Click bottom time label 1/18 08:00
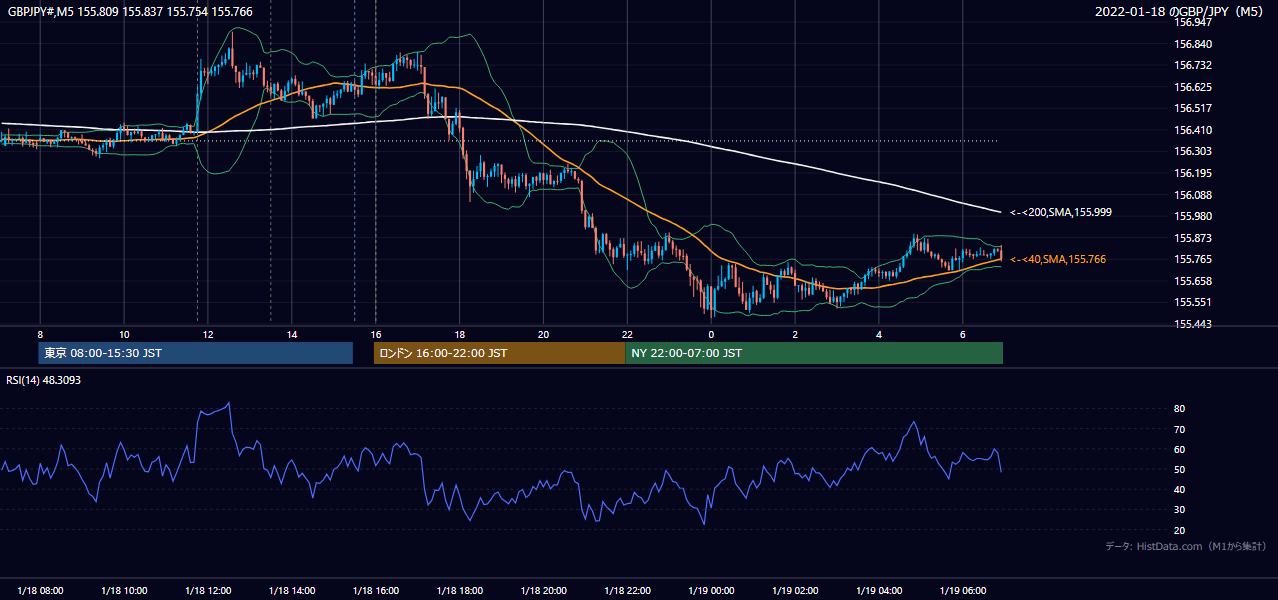Screen dimensions: 1278x600 (x=40, y=590)
